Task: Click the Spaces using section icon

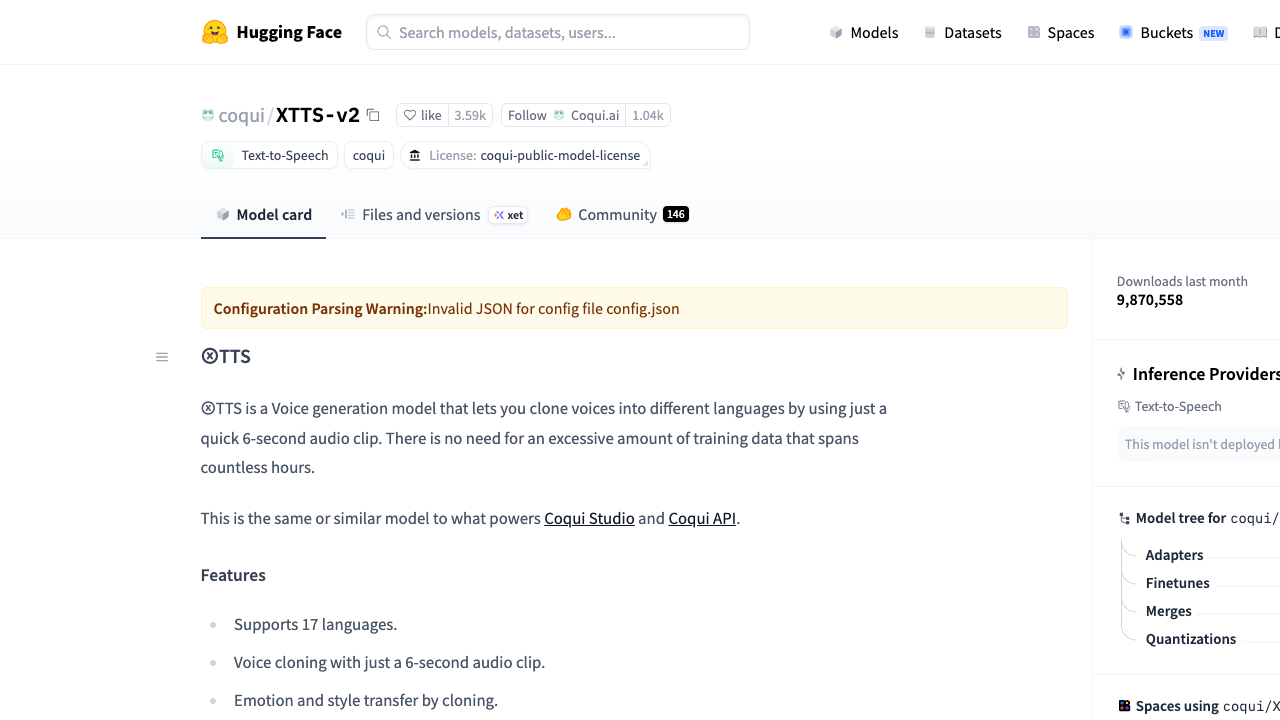Action: click(x=1124, y=706)
